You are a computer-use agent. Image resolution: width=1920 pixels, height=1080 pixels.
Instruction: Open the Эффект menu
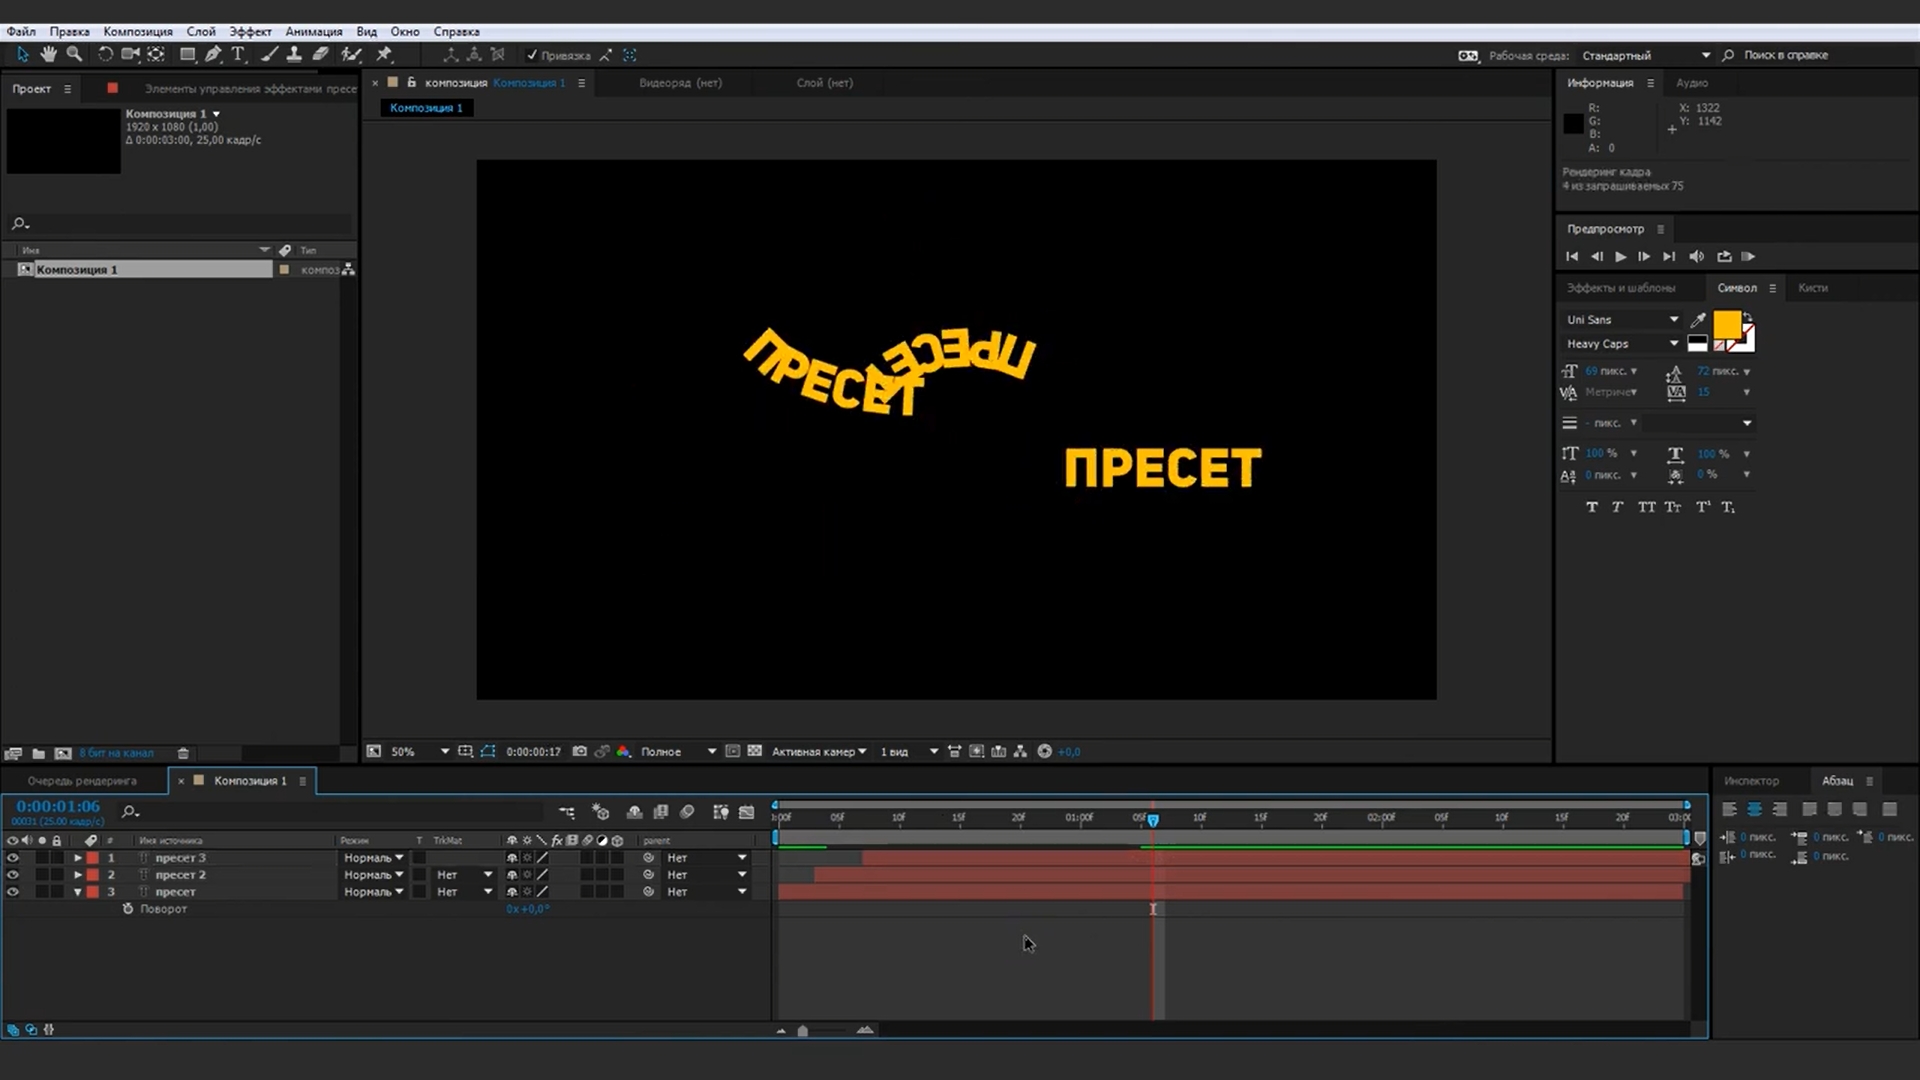click(250, 31)
